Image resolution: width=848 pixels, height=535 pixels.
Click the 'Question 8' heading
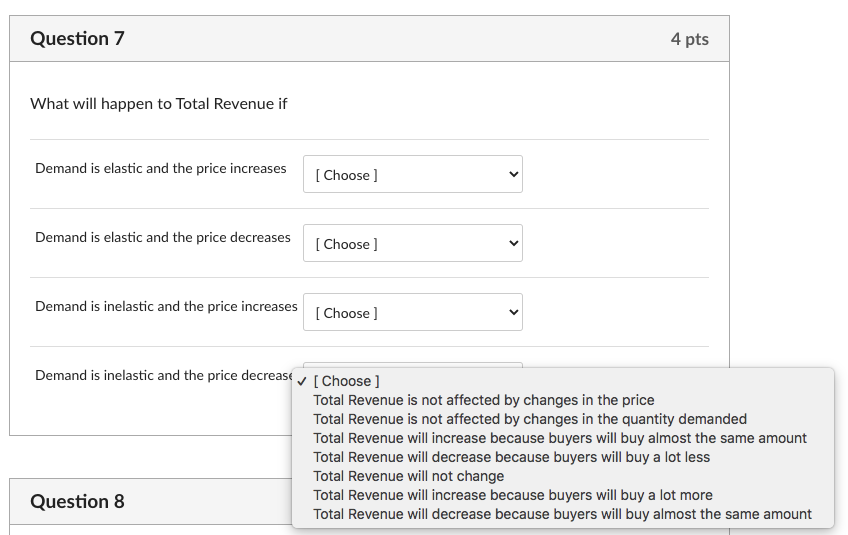coord(77,501)
